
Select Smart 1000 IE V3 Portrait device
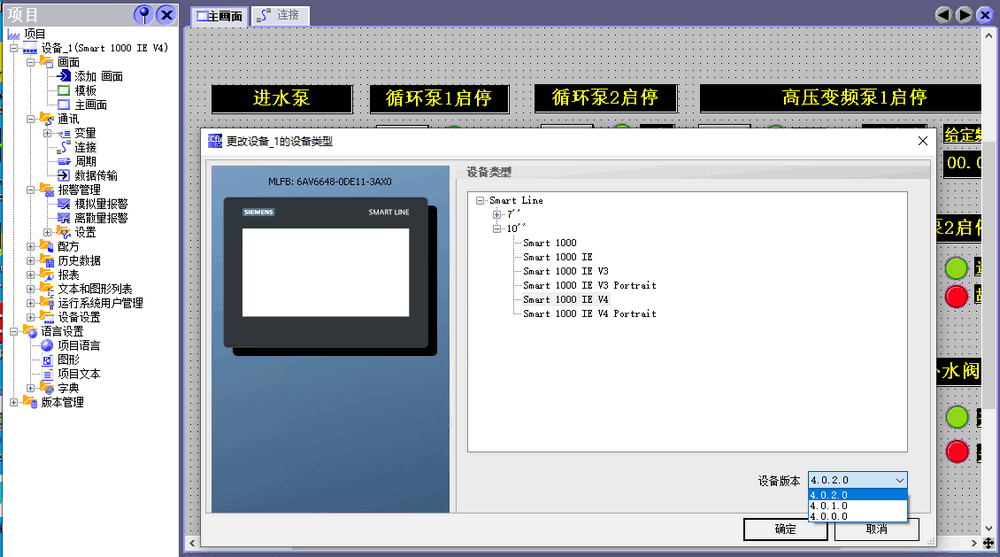590,285
